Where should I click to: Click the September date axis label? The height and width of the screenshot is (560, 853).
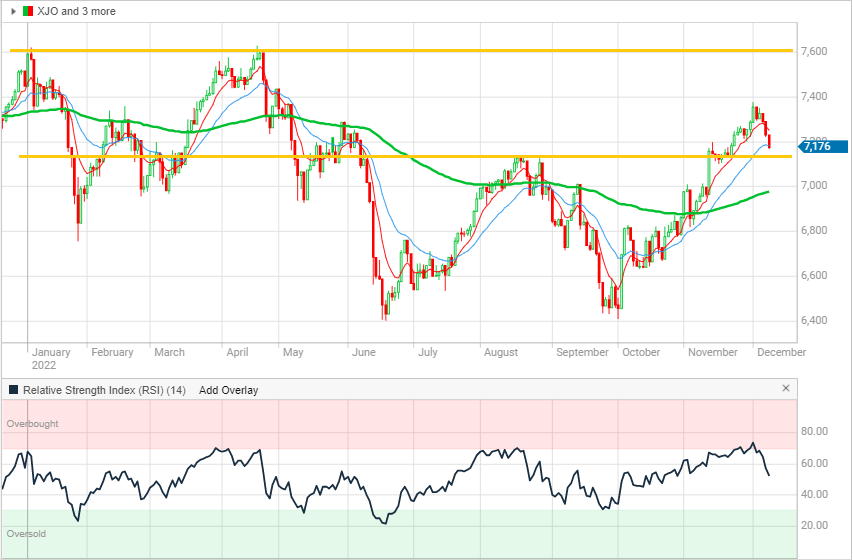[582, 352]
